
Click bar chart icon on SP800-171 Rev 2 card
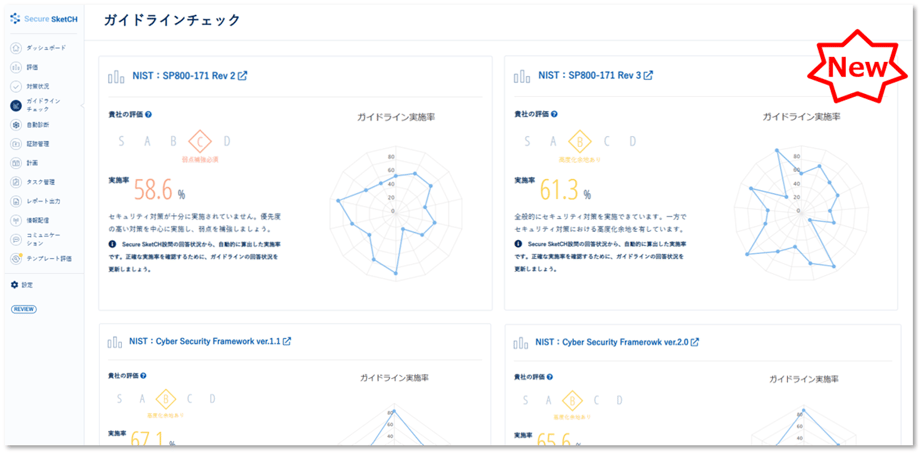pyautogui.click(x=116, y=77)
